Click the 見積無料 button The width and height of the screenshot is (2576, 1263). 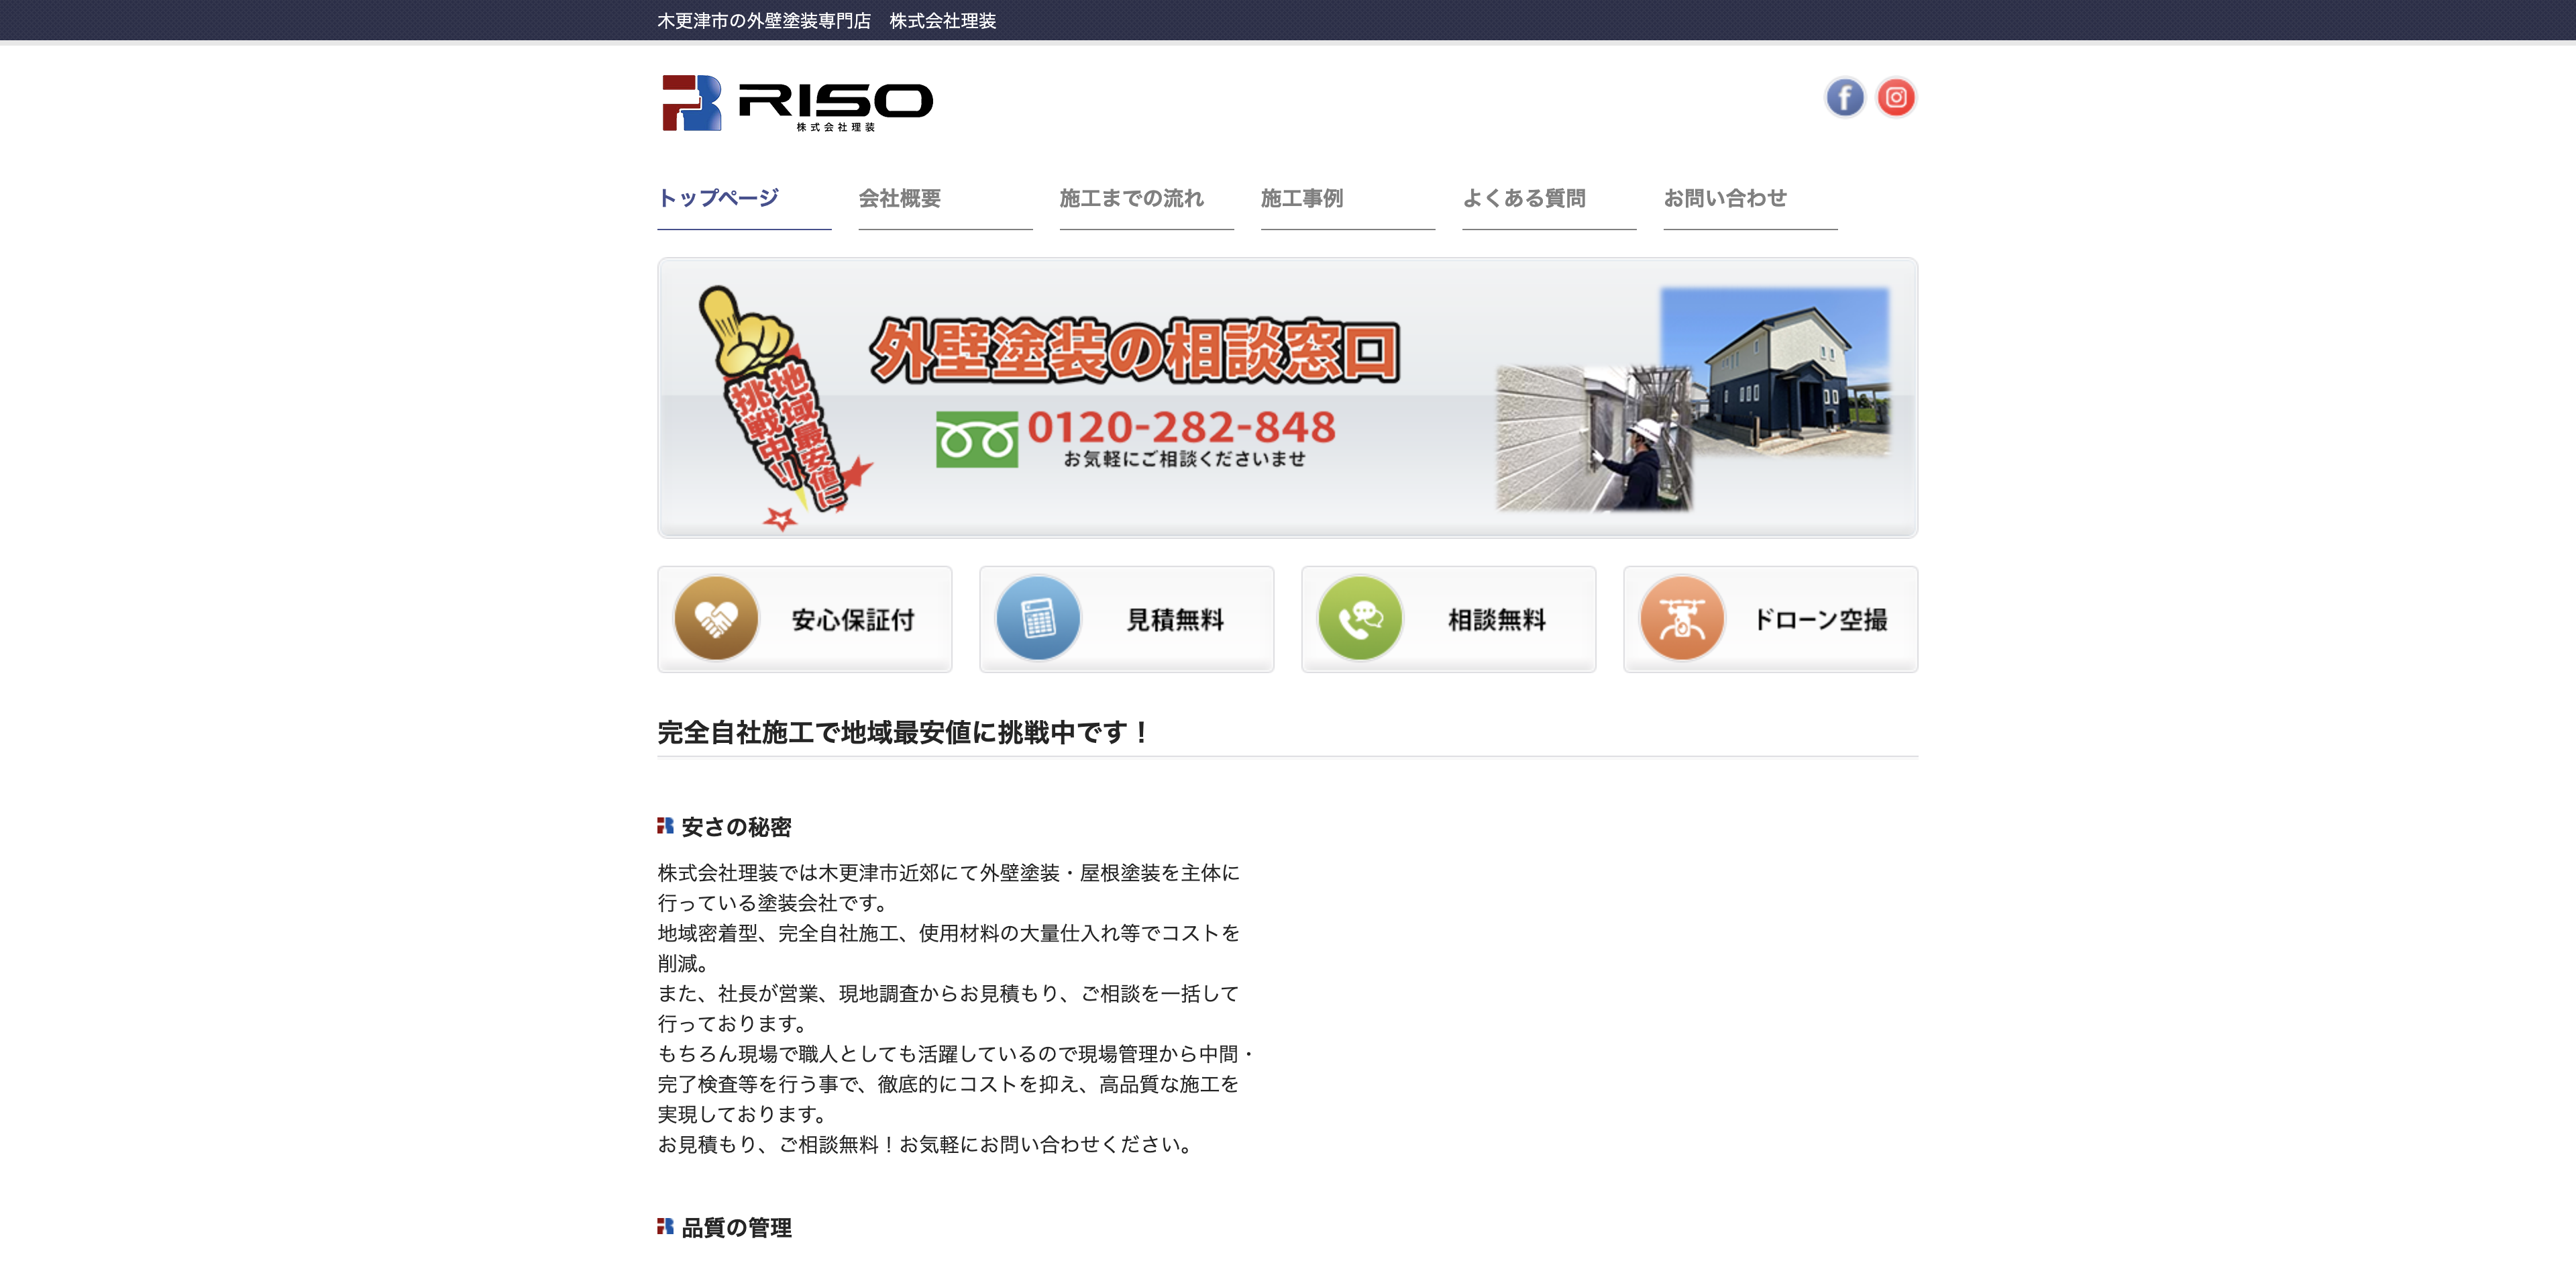point(1127,619)
